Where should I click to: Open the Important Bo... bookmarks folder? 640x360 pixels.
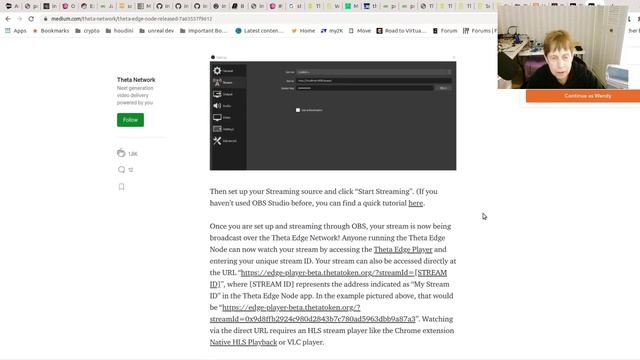[x=203, y=31]
